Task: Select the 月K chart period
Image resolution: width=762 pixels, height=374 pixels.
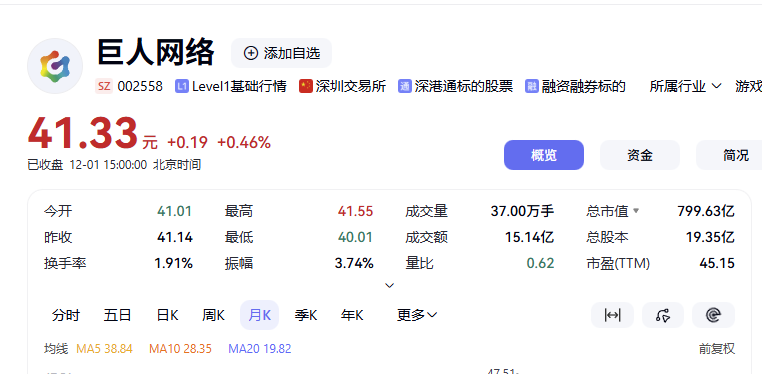Action: [260, 315]
